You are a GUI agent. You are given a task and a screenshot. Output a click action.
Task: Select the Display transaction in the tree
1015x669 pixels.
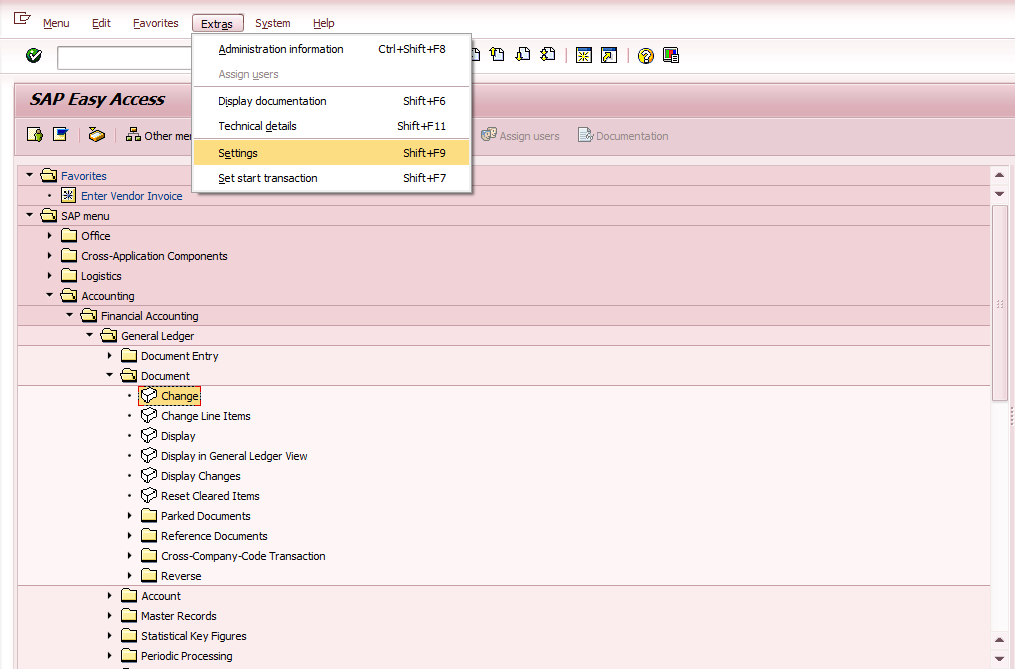pyautogui.click(x=178, y=436)
